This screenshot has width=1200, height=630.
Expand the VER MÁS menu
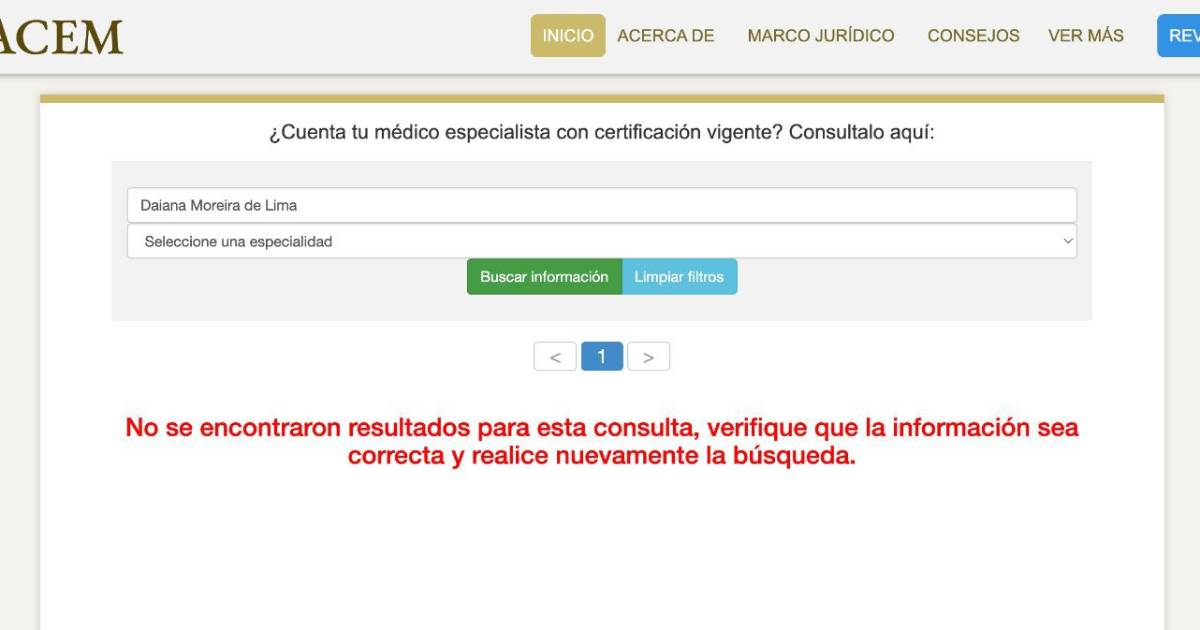click(1085, 36)
